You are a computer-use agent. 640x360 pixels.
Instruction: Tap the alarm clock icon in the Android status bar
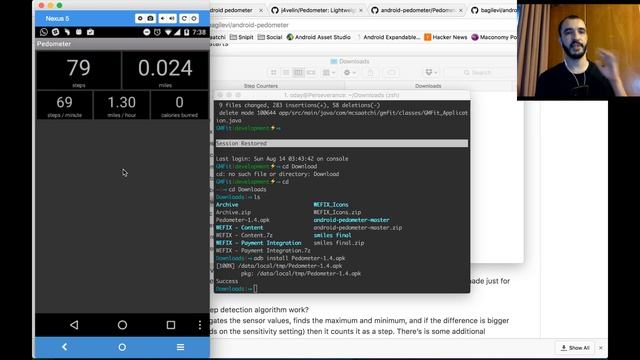pyautogui.click(x=158, y=32)
